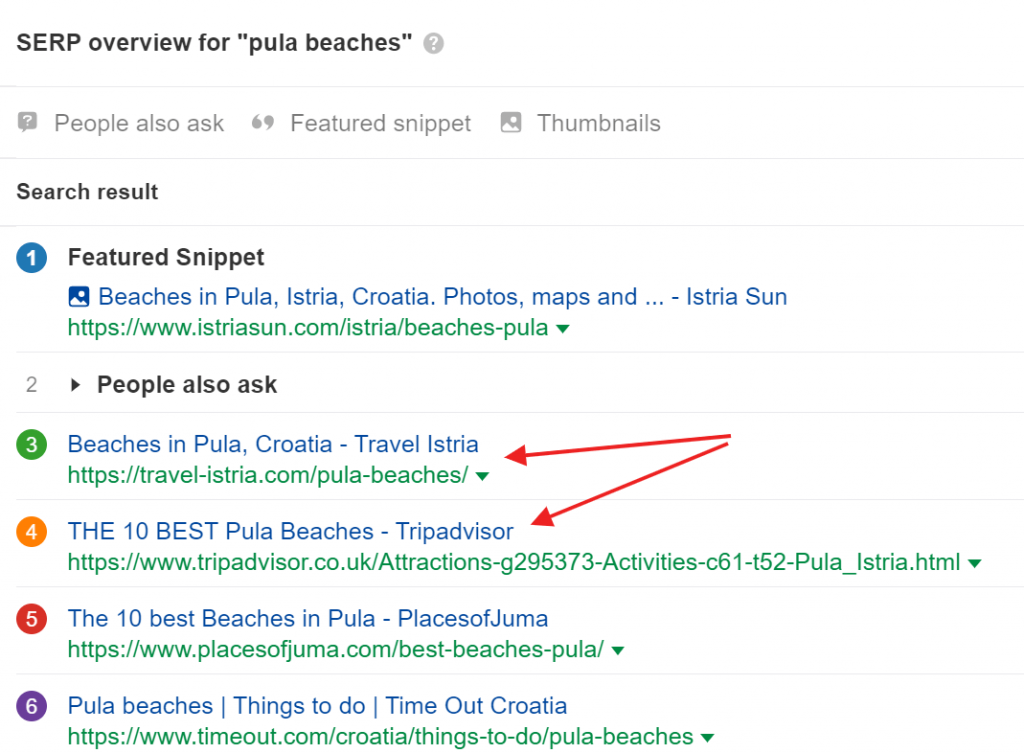Click the purple position 6 badge

point(32,706)
